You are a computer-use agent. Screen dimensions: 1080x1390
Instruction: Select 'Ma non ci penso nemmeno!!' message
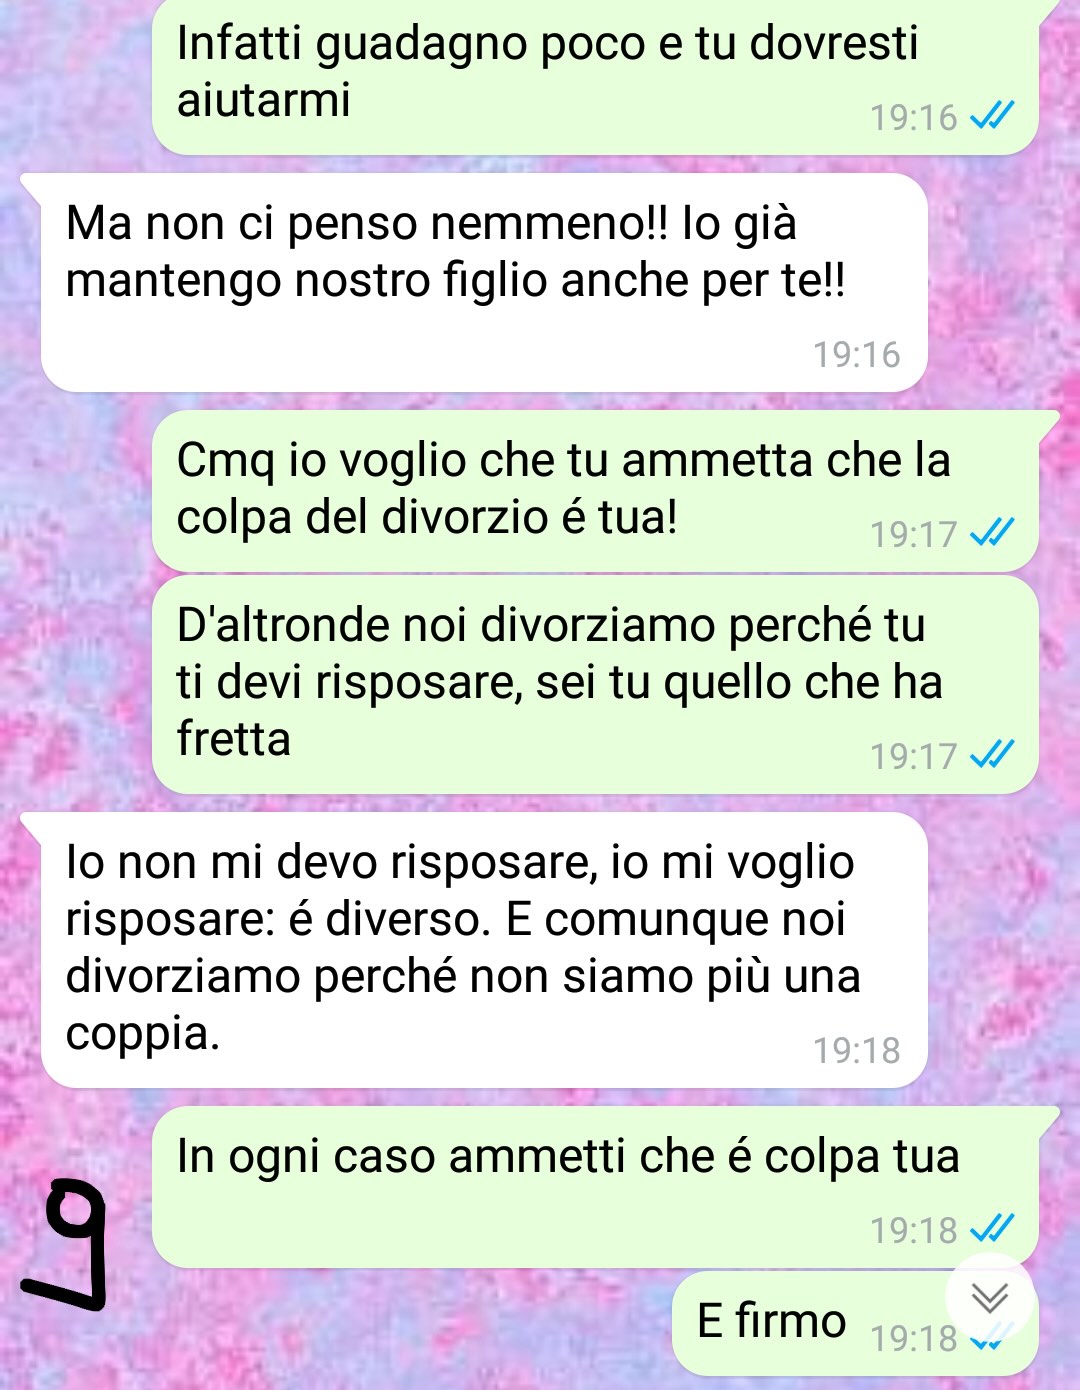pos(484,282)
